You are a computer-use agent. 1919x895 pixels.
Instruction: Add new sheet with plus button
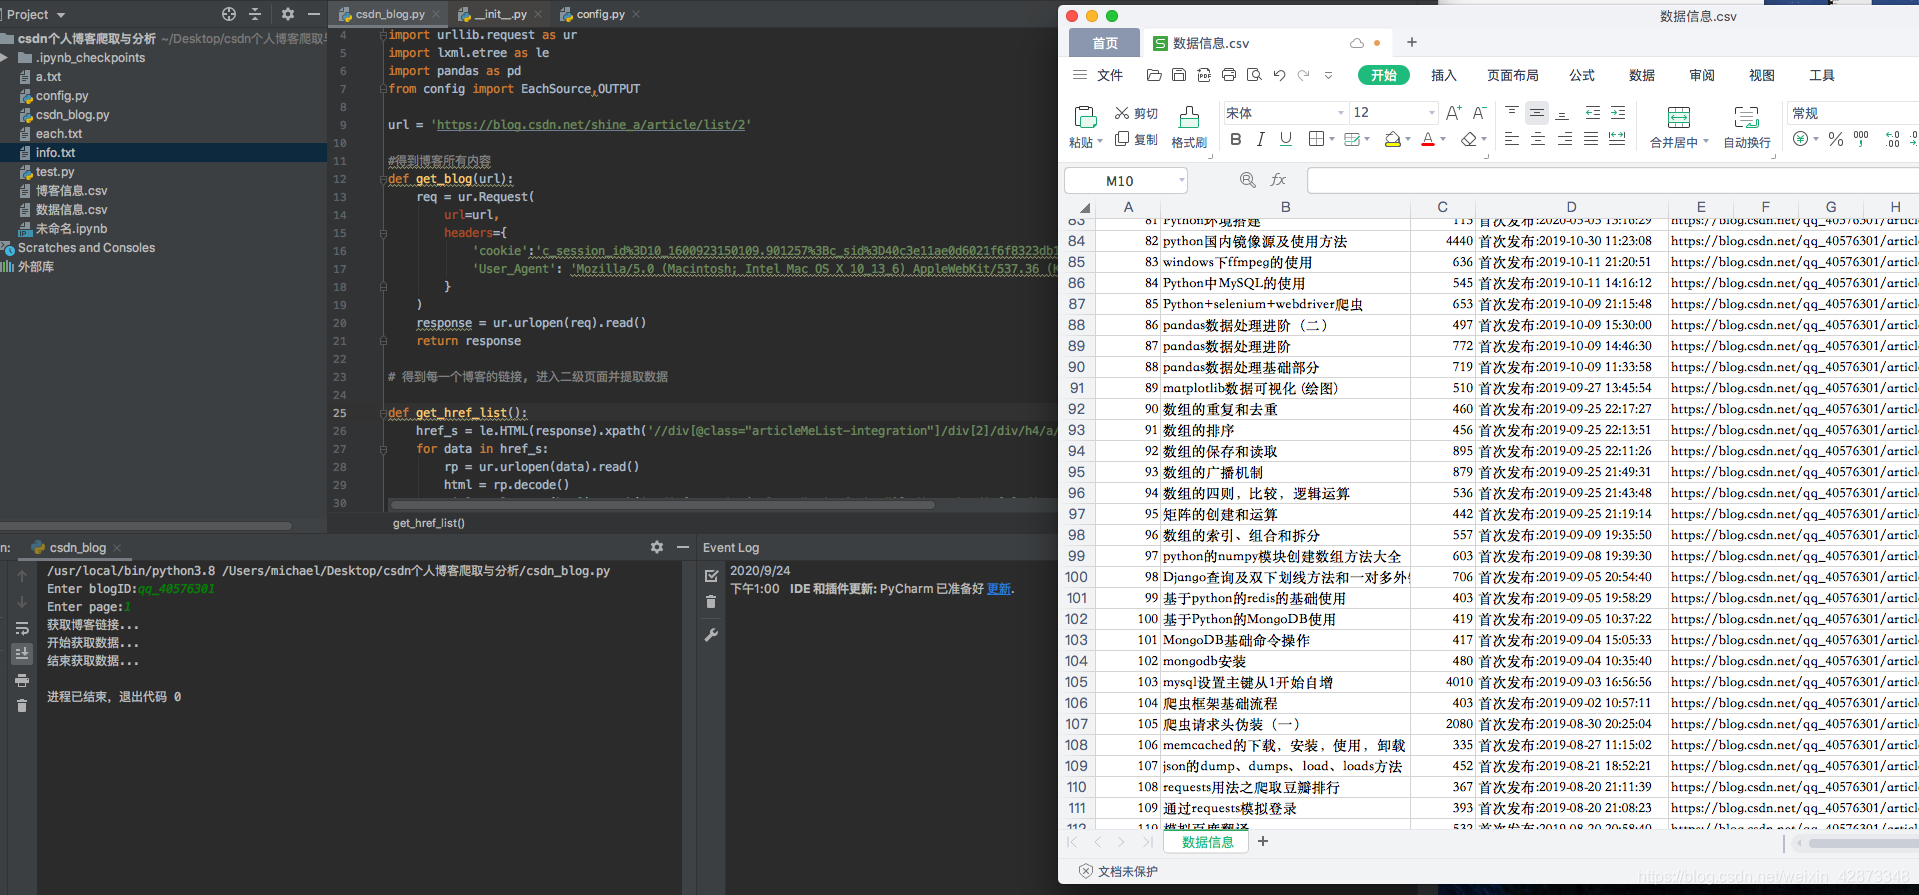[1263, 841]
